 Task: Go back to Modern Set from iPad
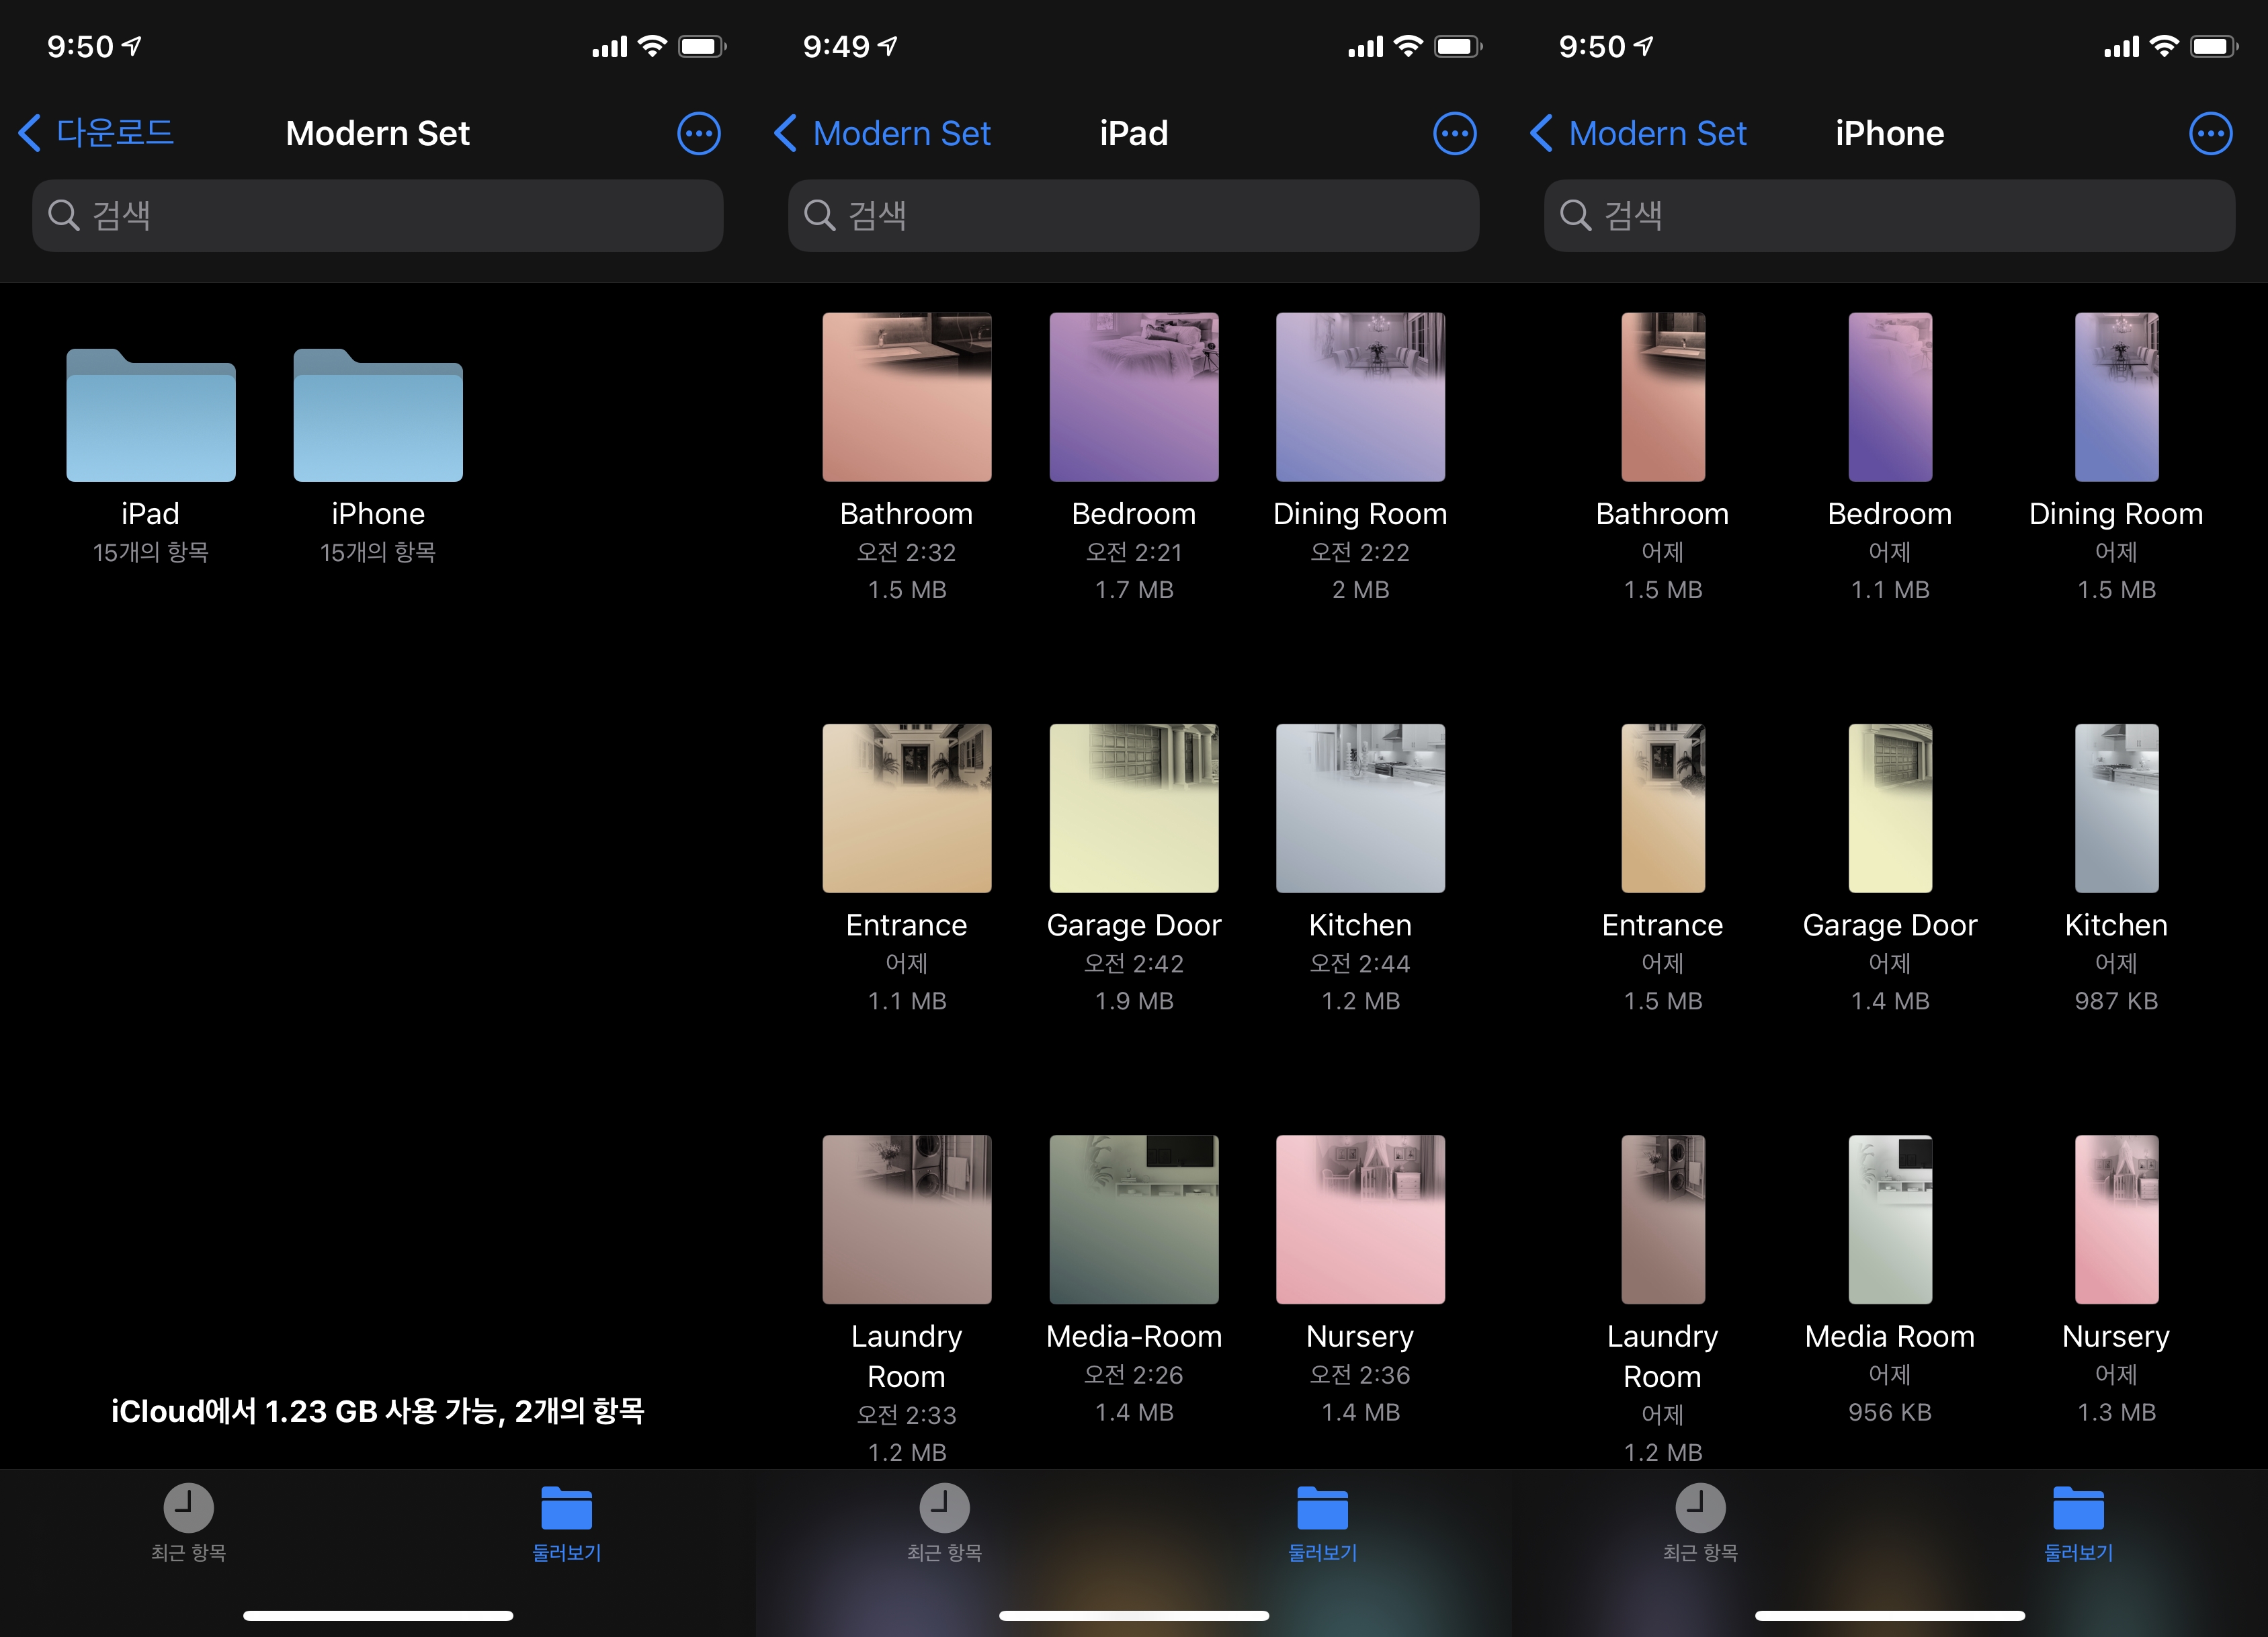883,133
